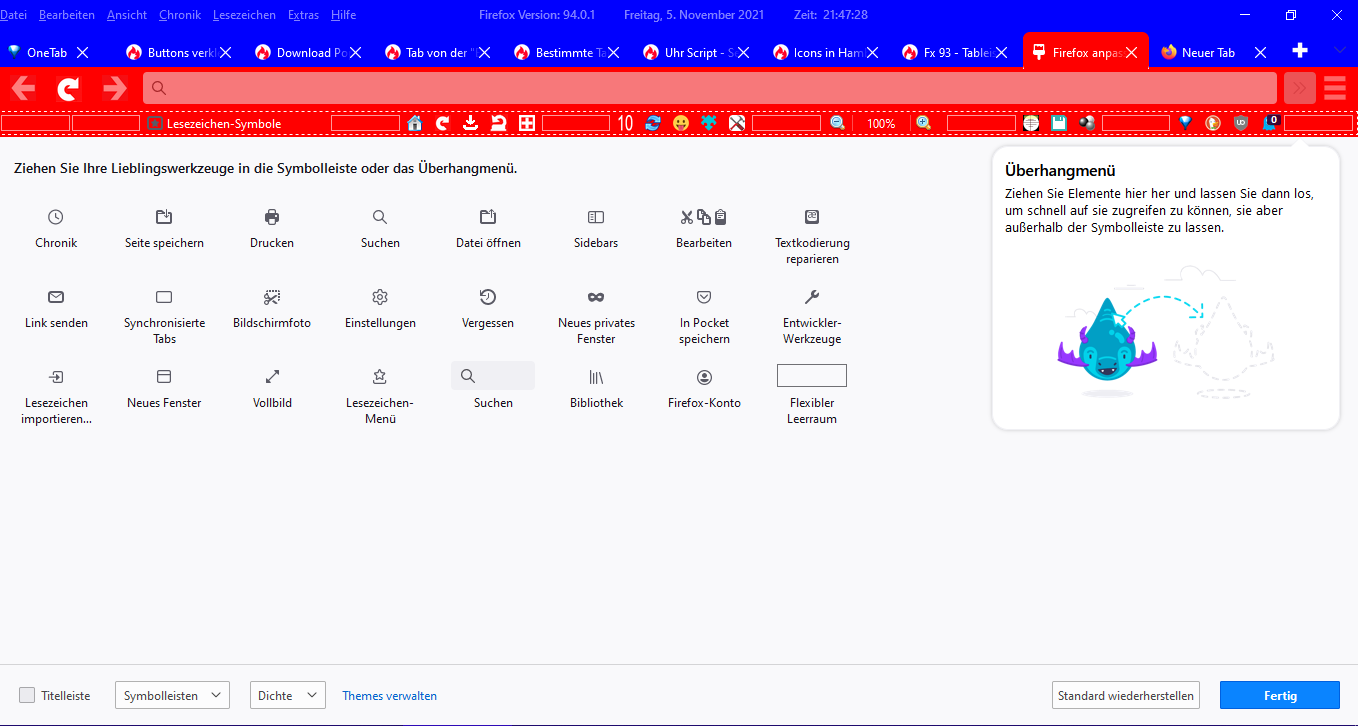Click the Firefox-Konto account icon
The image size is (1358, 726).
[x=704, y=377]
